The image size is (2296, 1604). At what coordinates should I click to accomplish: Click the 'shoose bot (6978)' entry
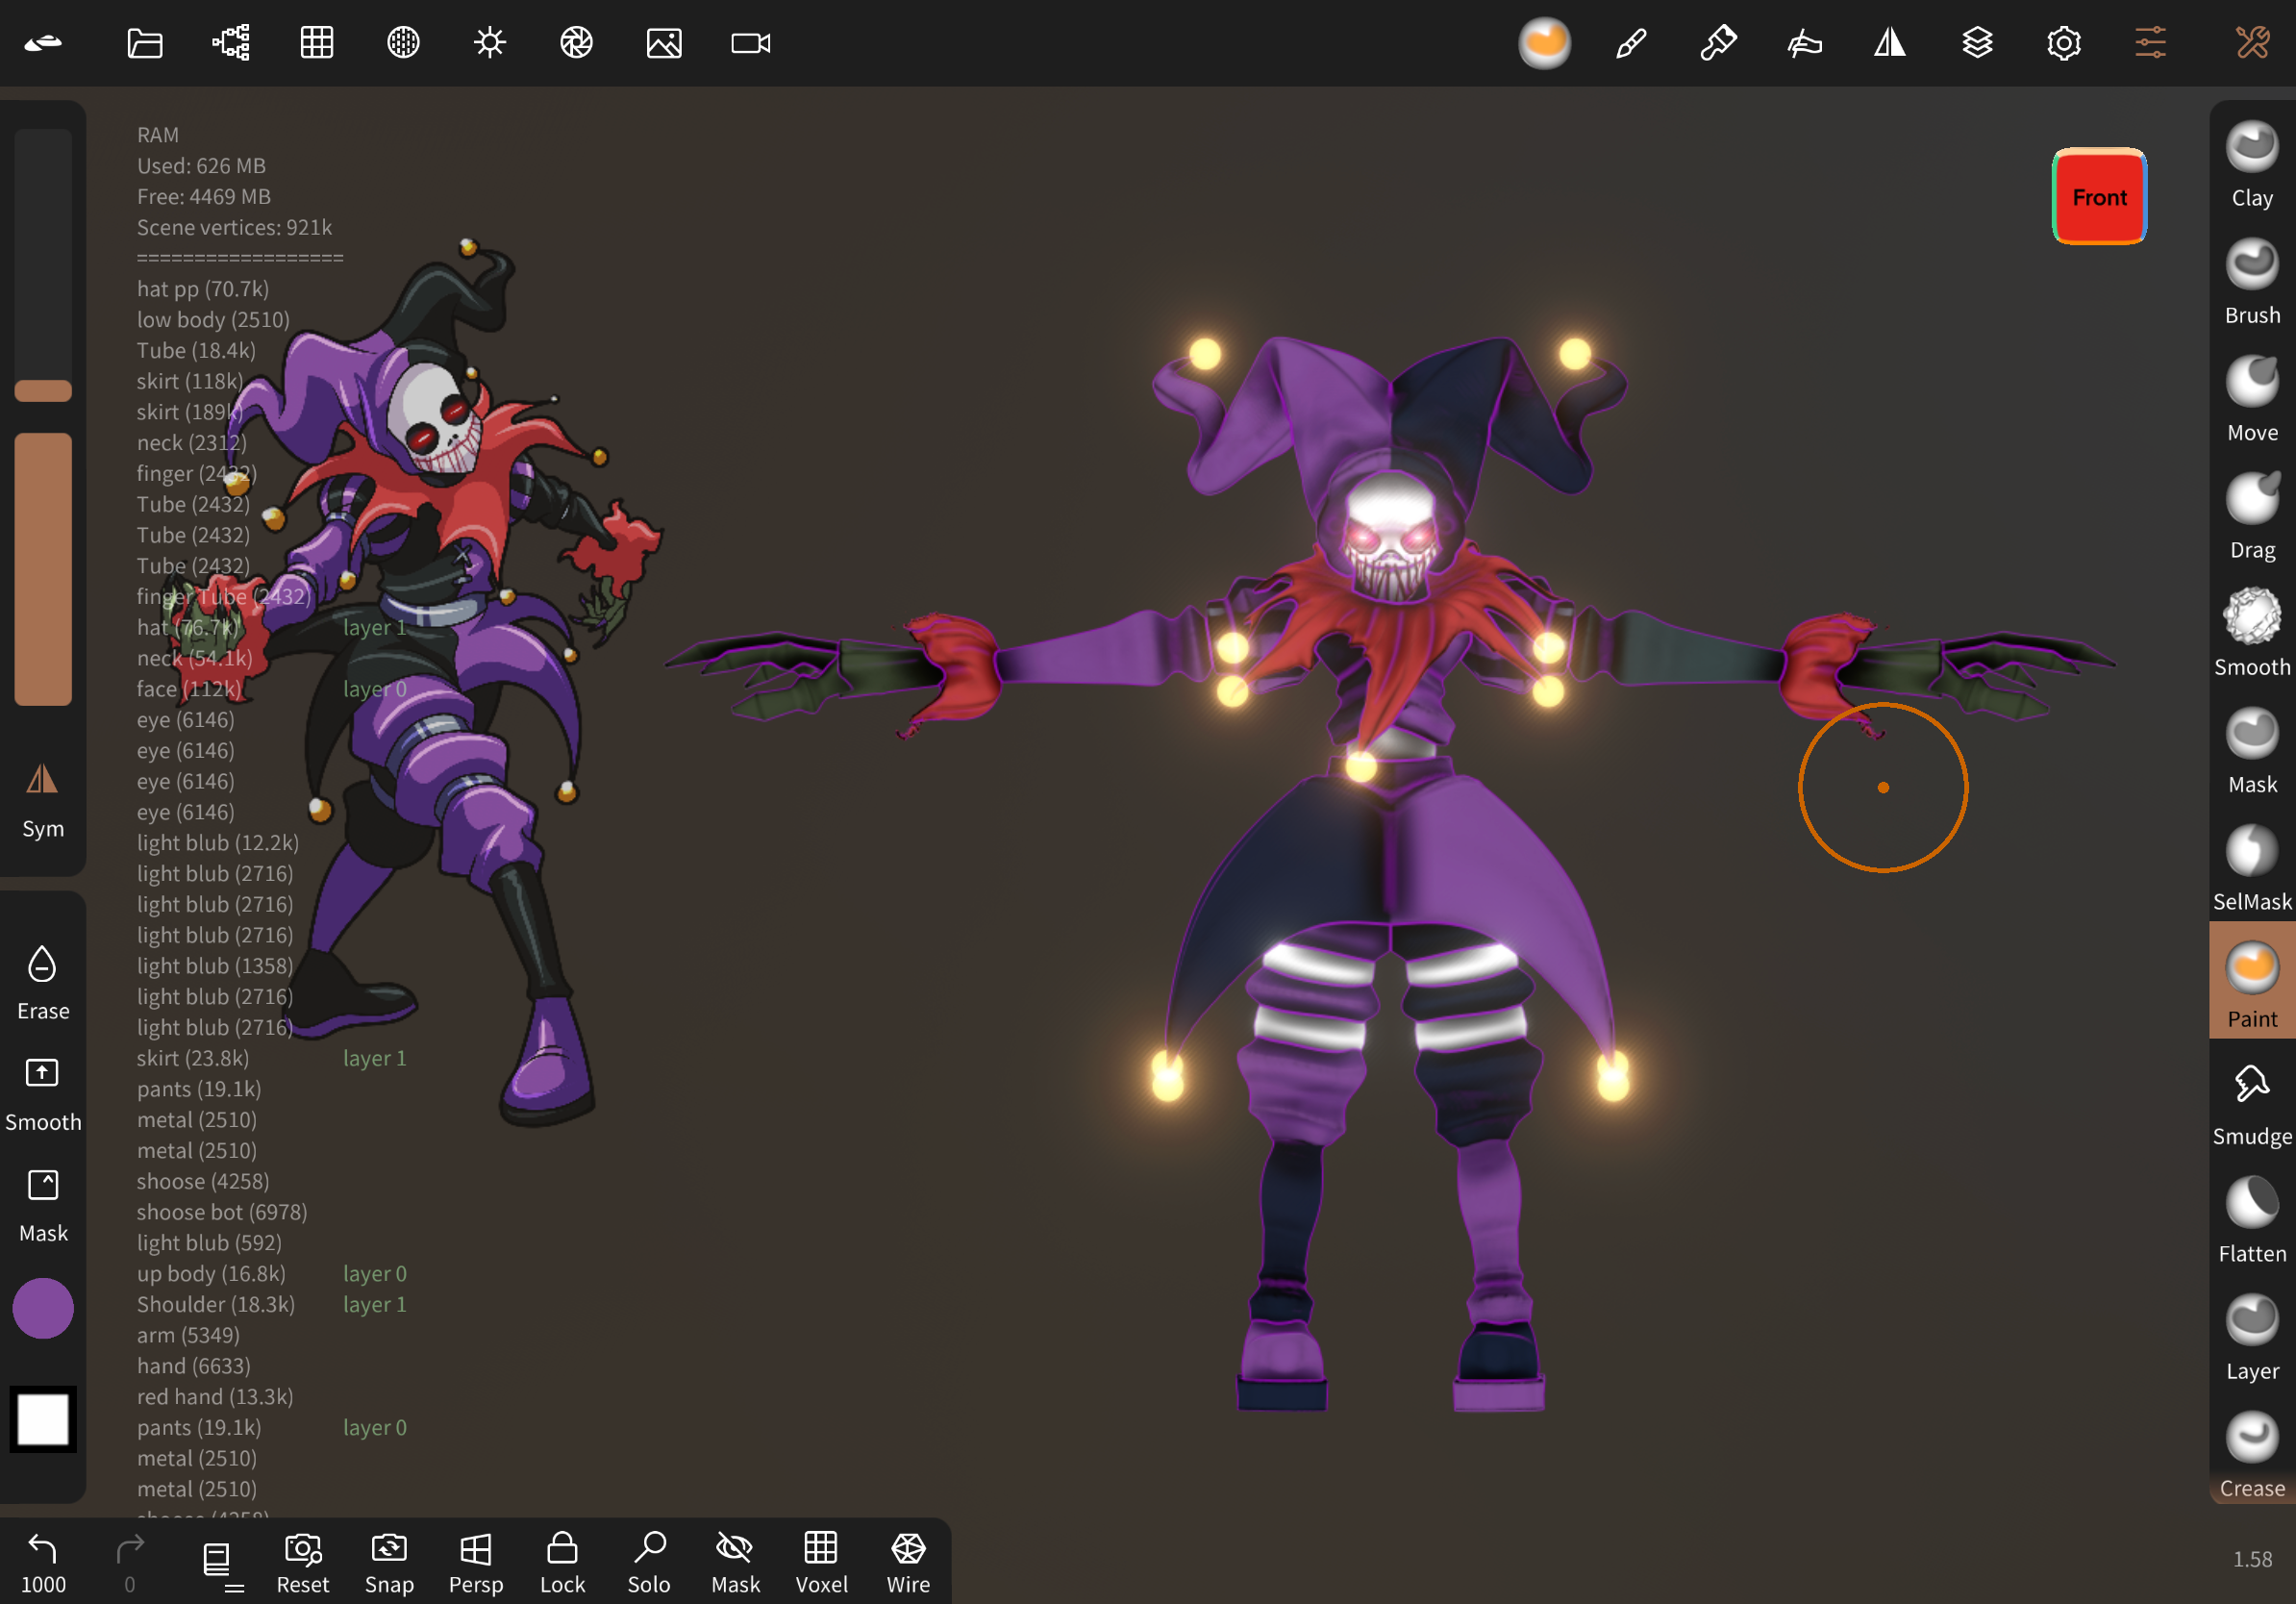point(222,1212)
